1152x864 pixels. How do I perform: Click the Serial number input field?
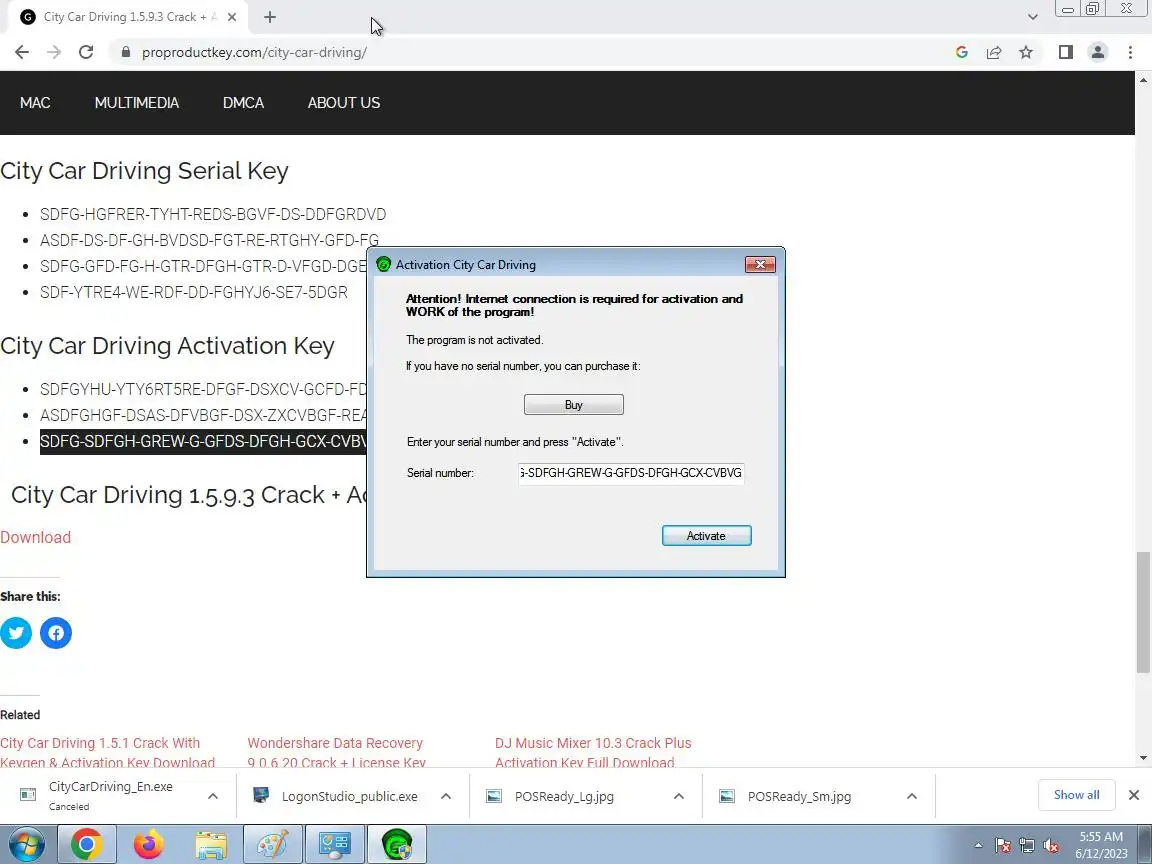click(631, 472)
